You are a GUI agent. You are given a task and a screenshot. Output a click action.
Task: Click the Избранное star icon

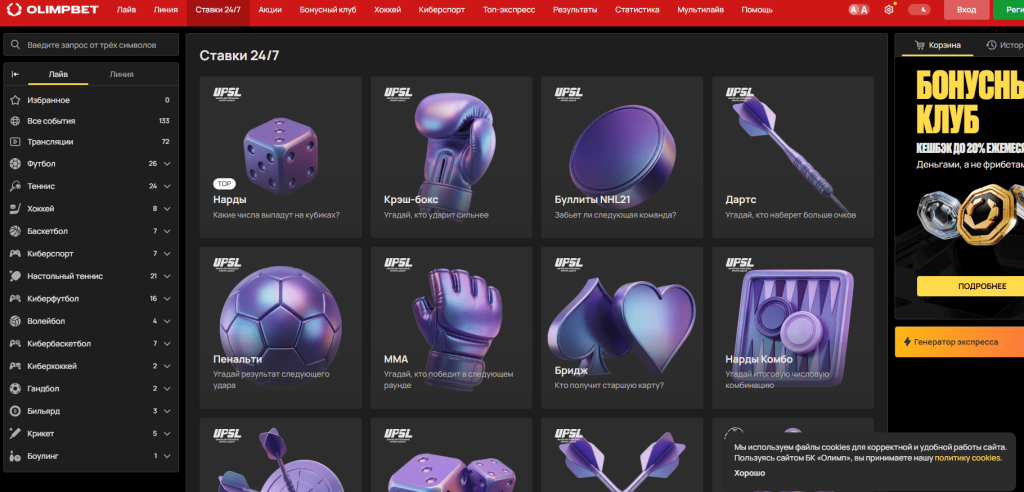[16, 100]
